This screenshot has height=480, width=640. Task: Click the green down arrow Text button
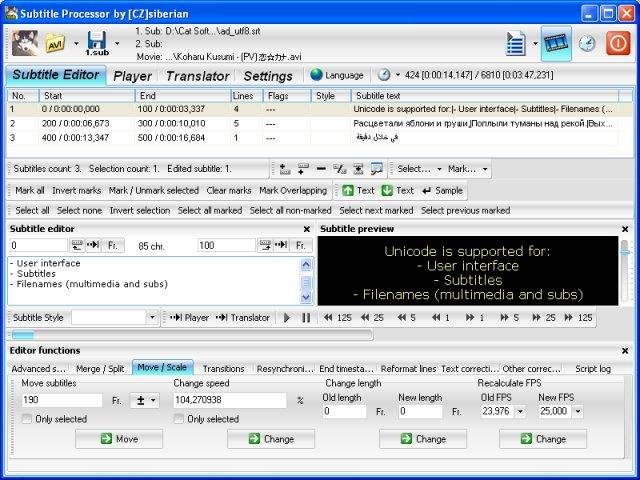(397, 191)
